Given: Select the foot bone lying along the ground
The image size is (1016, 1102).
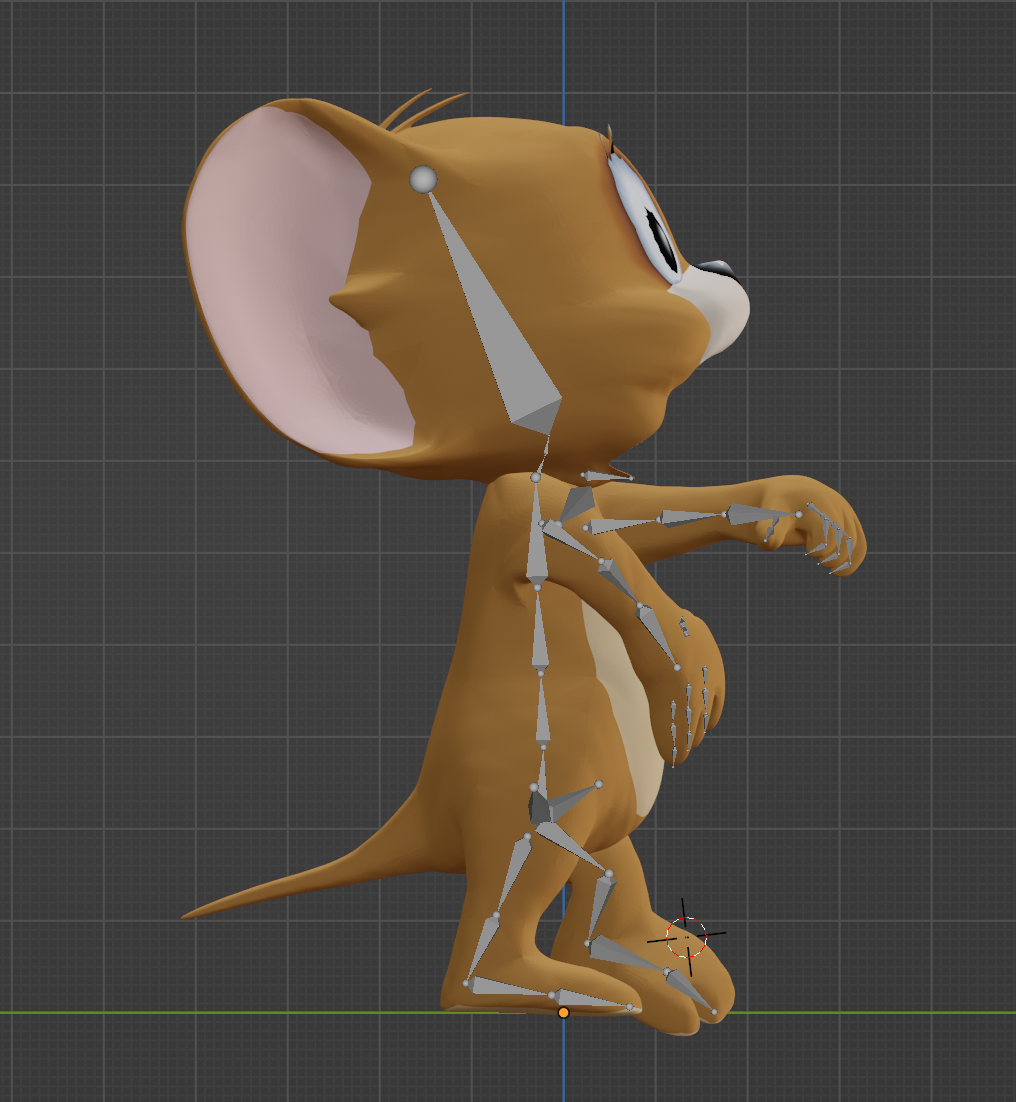Looking at the screenshot, I should pos(505,987).
